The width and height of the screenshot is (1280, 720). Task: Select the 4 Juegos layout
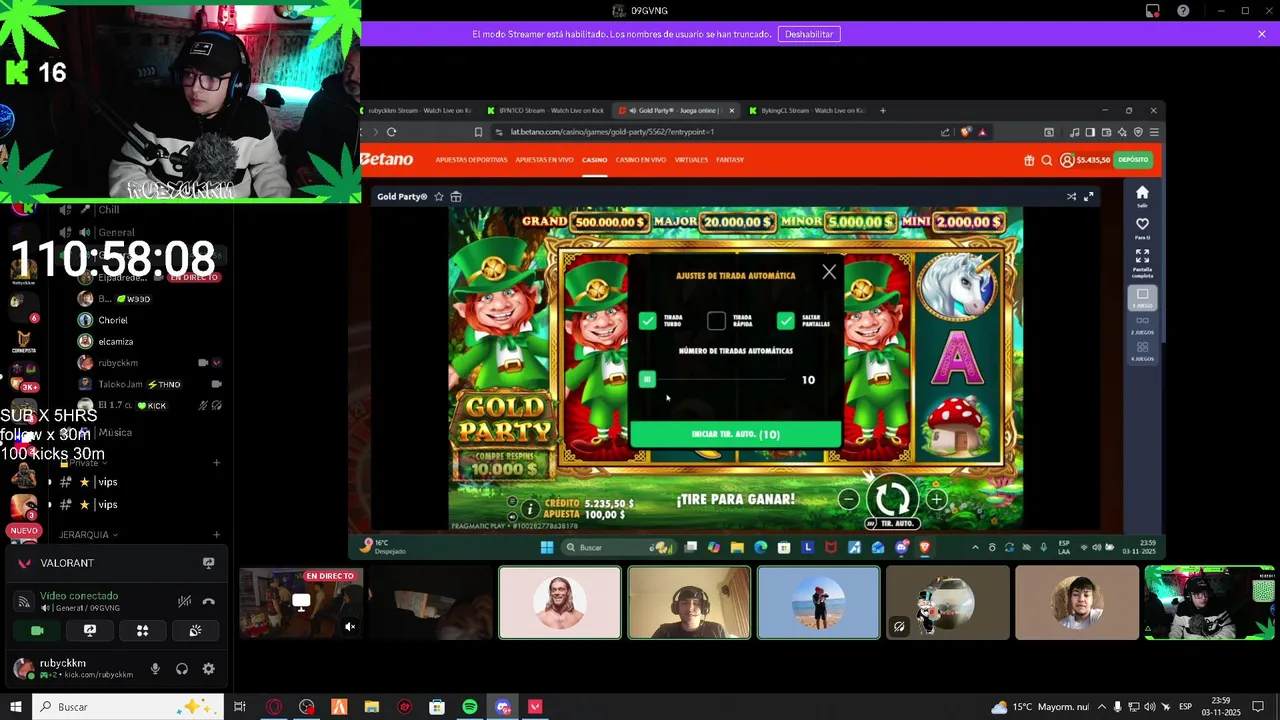(1142, 351)
